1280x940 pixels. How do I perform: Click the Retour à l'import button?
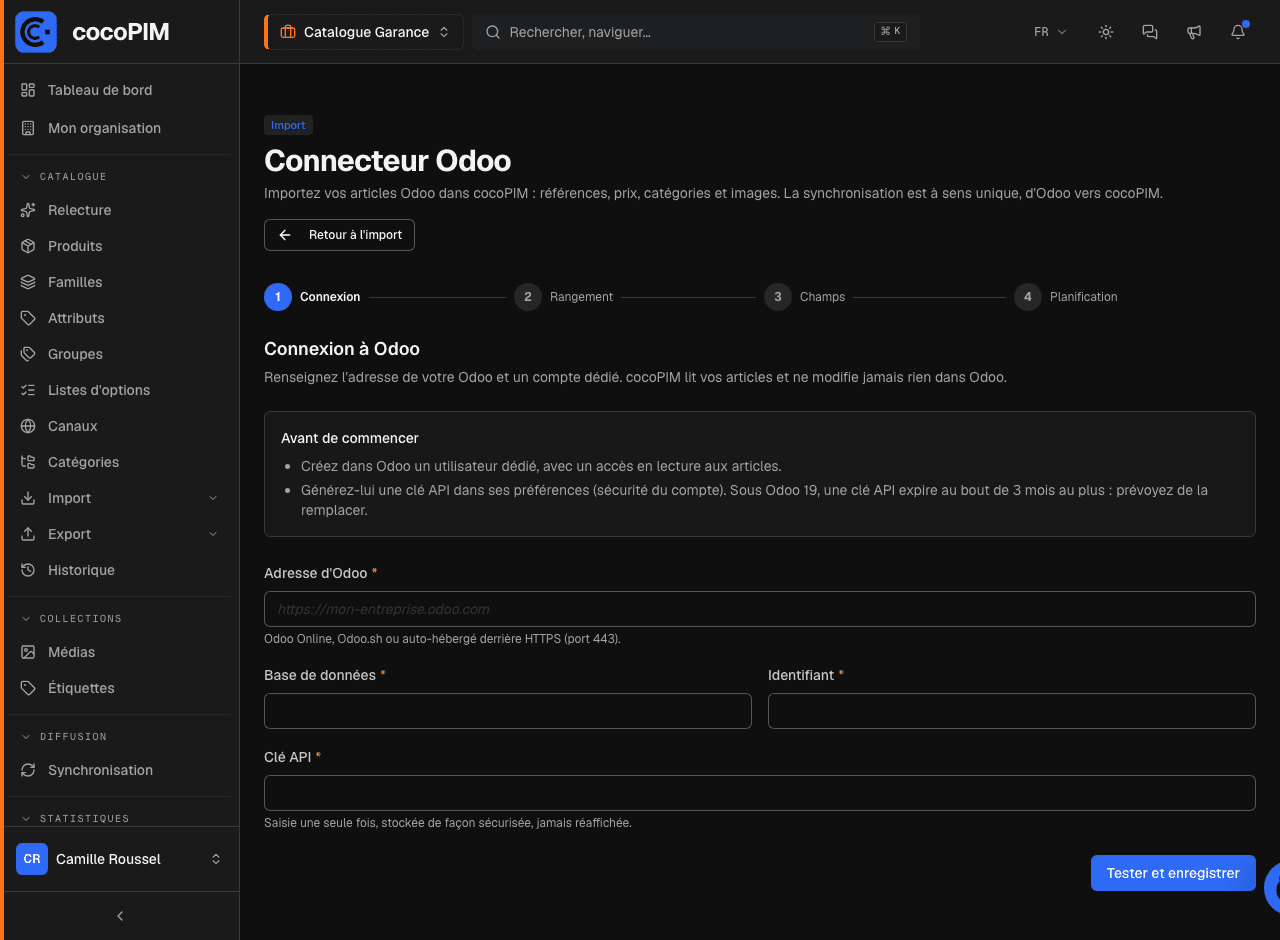coord(339,235)
